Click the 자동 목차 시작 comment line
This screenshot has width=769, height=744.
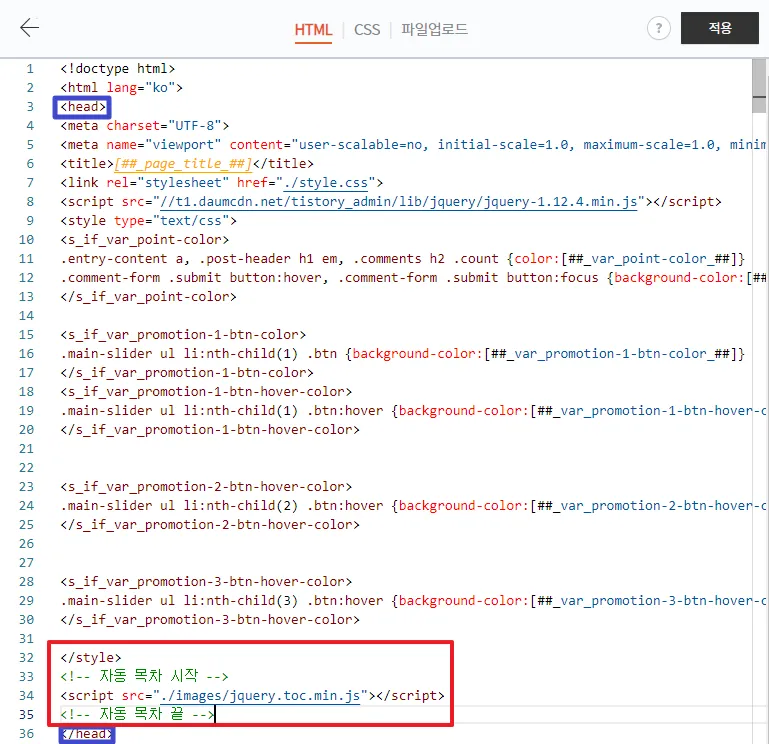(x=144, y=677)
